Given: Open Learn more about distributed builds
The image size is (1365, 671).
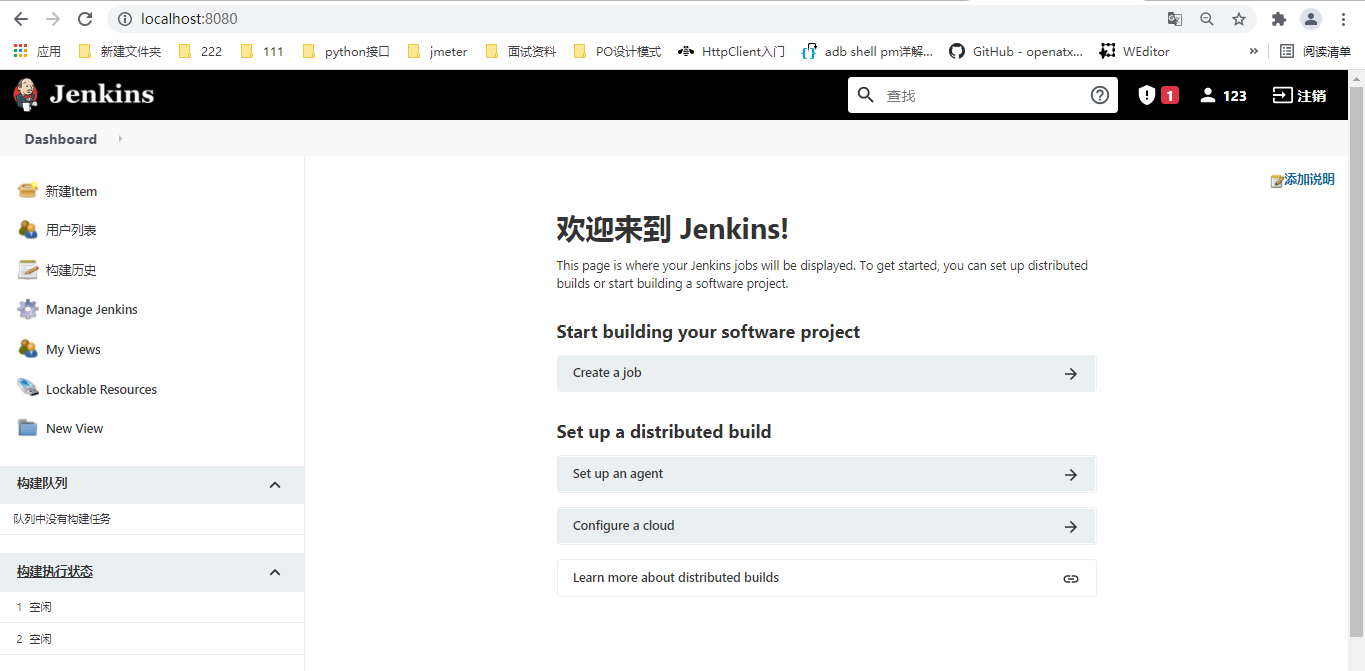Looking at the screenshot, I should click(826, 578).
